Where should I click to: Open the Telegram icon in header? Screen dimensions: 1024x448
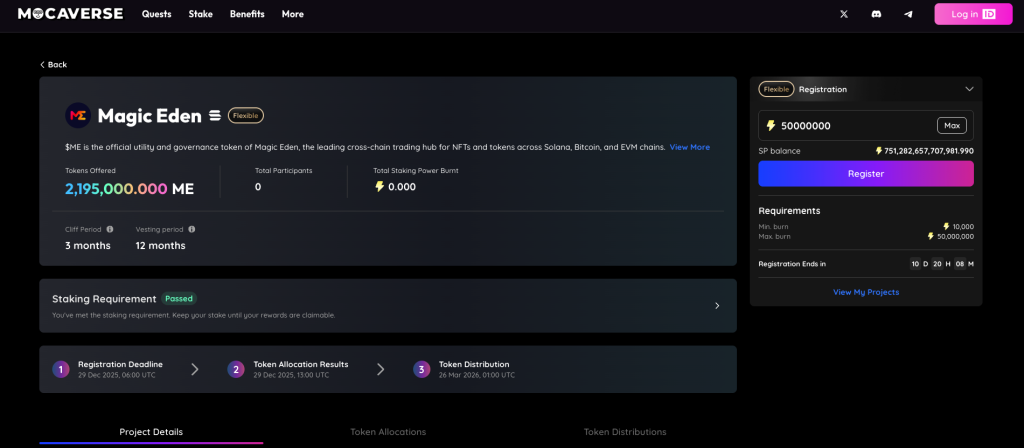[908, 14]
